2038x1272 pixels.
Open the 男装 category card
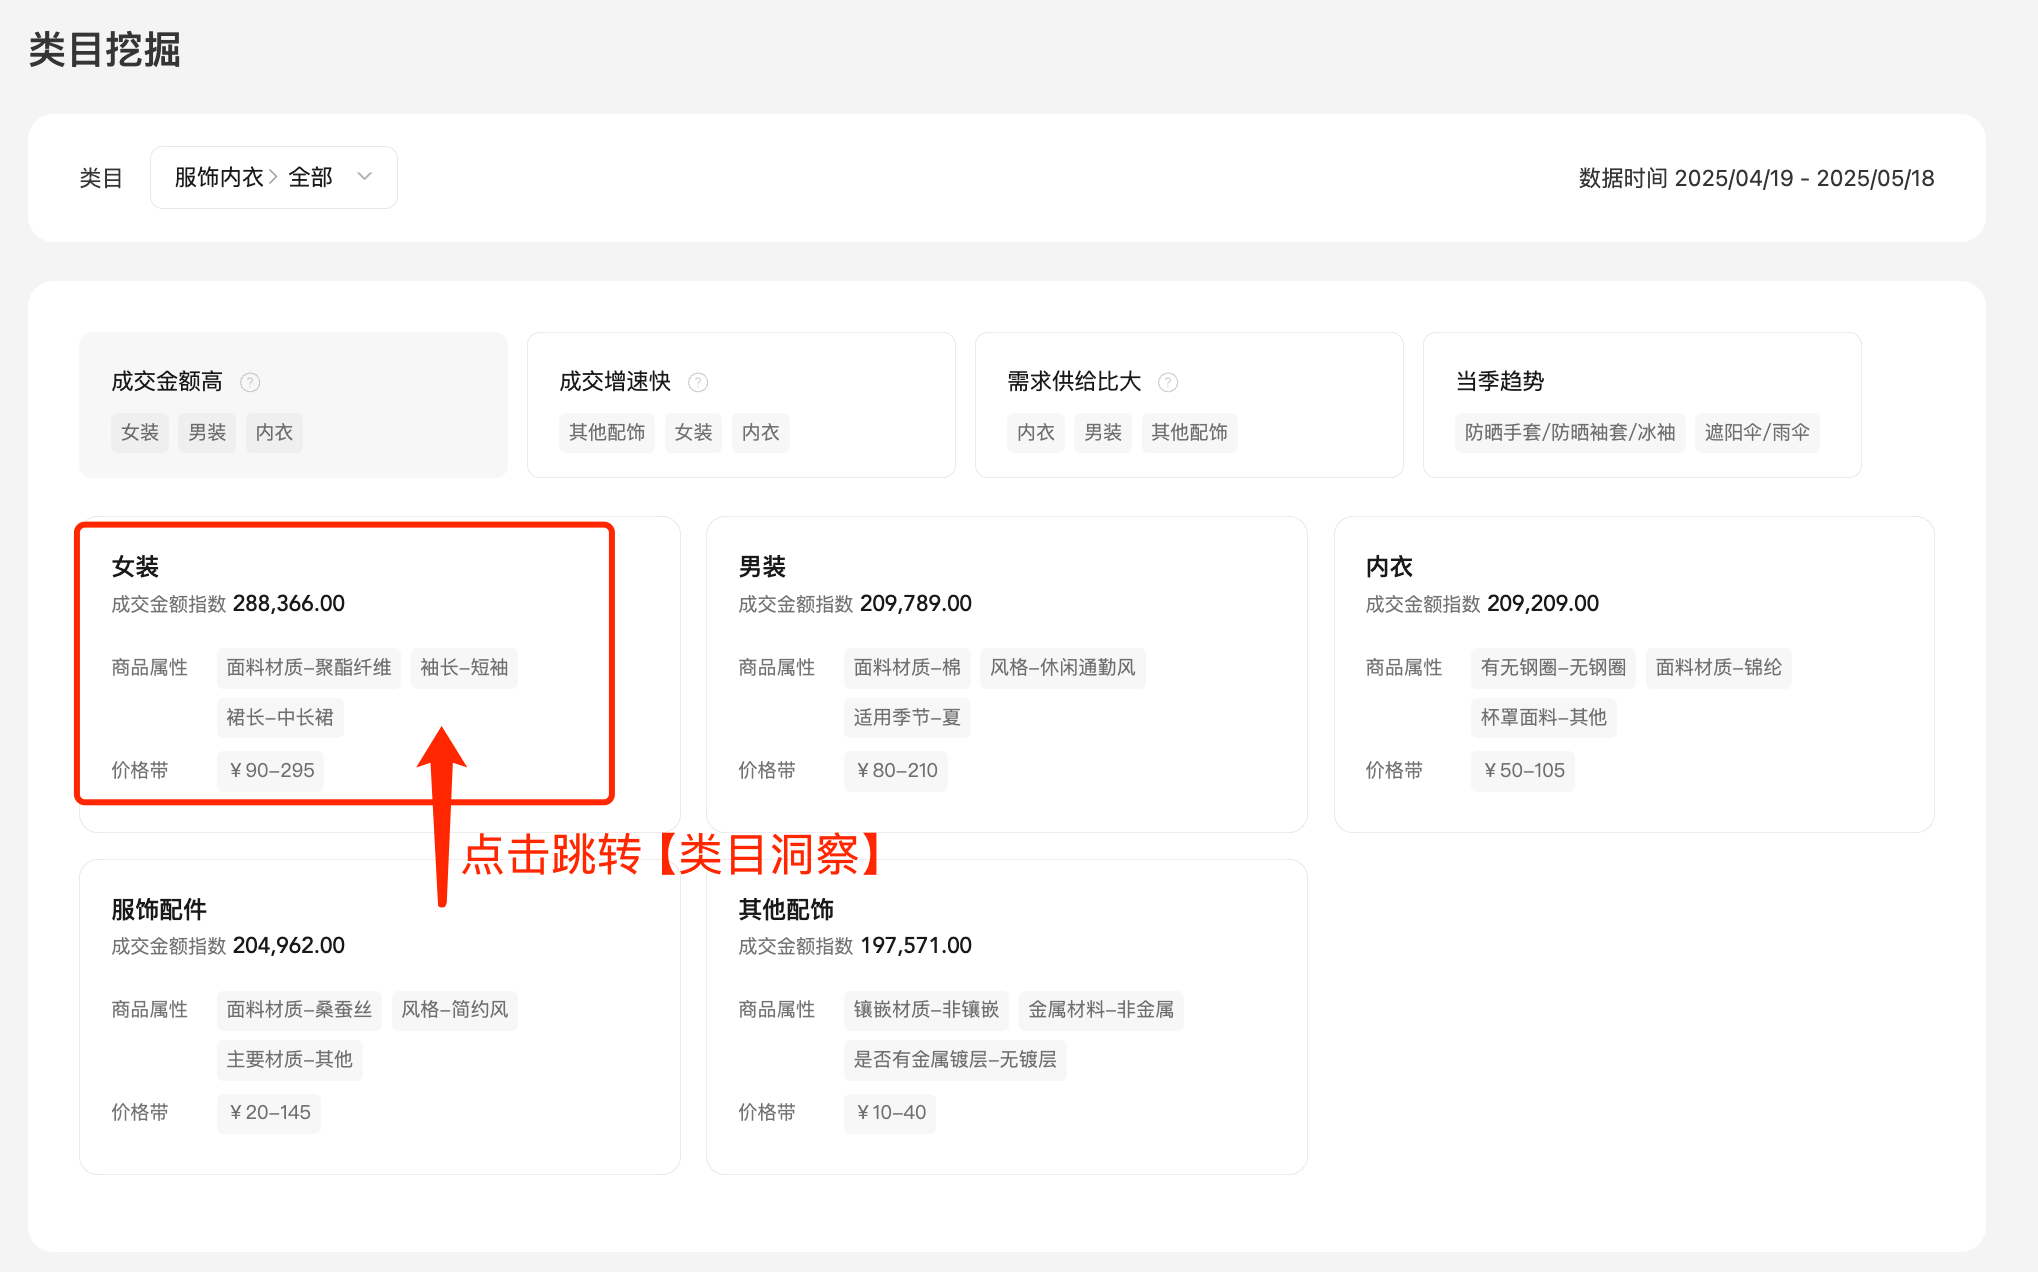pyautogui.click(x=762, y=567)
